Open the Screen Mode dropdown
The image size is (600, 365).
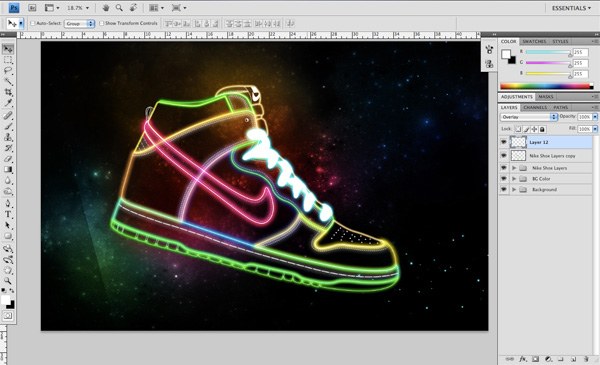(179, 8)
